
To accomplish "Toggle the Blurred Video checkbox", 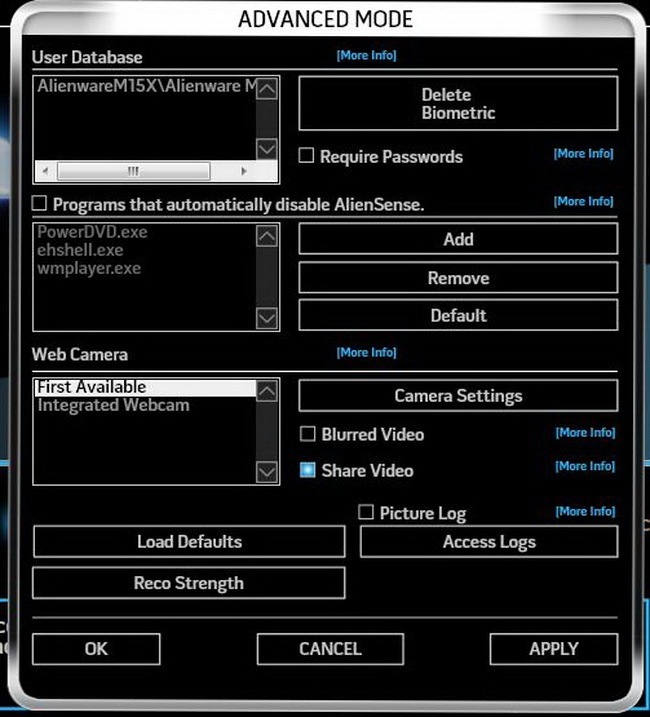I will click(308, 434).
